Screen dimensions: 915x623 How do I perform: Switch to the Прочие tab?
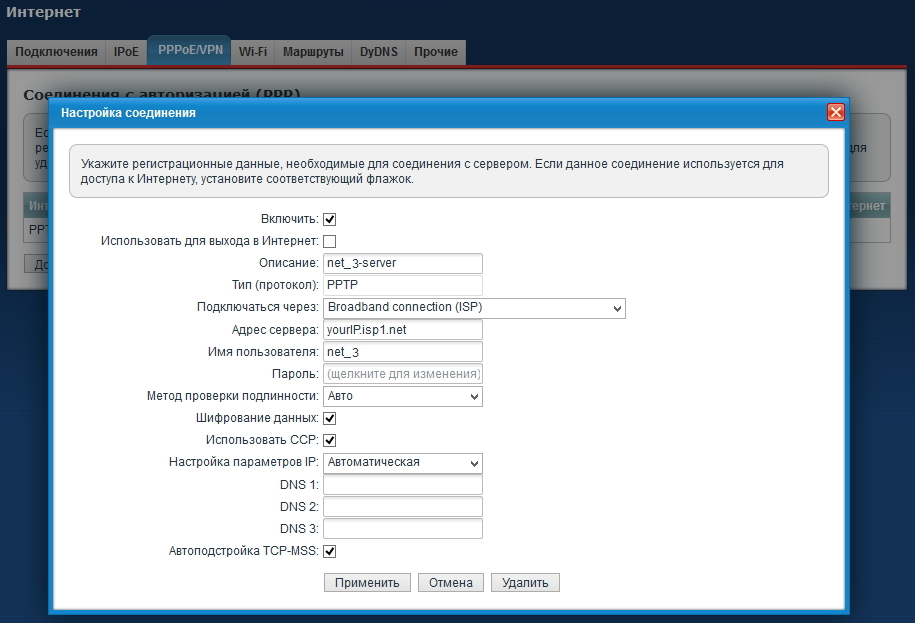click(435, 52)
